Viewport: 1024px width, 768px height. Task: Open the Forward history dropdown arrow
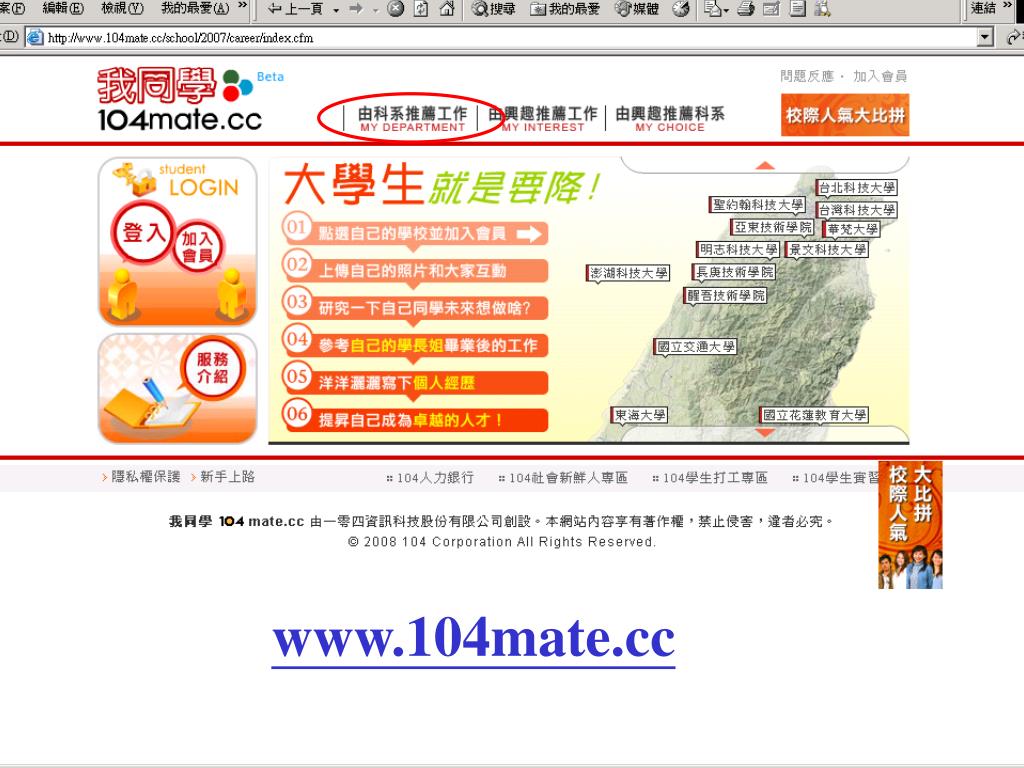pos(376,9)
